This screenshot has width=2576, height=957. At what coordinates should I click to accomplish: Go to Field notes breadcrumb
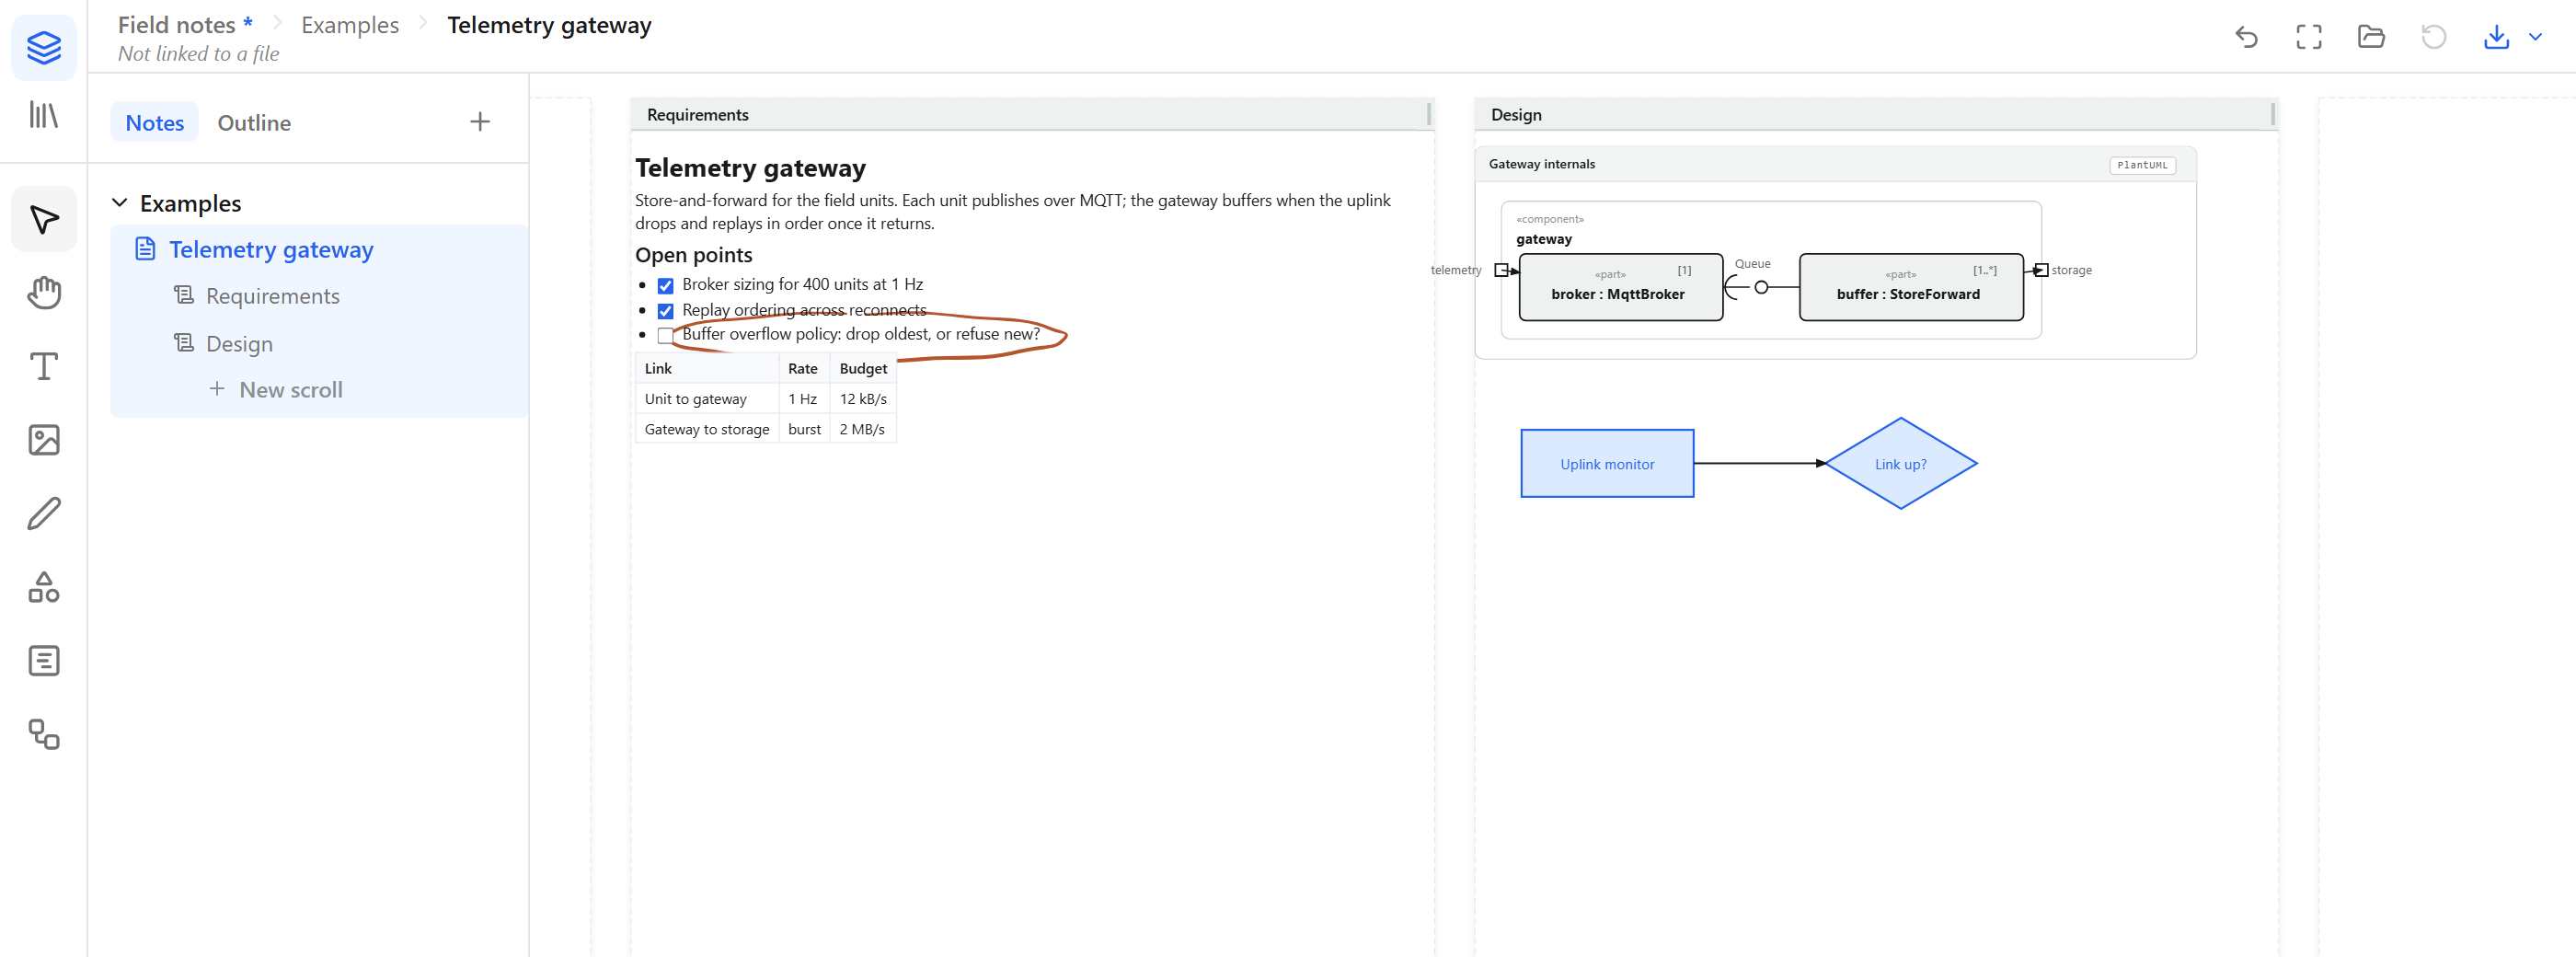[176, 25]
